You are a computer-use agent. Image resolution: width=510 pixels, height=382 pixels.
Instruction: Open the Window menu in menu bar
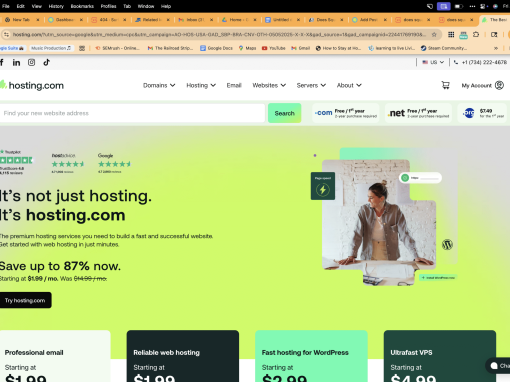click(x=146, y=6)
